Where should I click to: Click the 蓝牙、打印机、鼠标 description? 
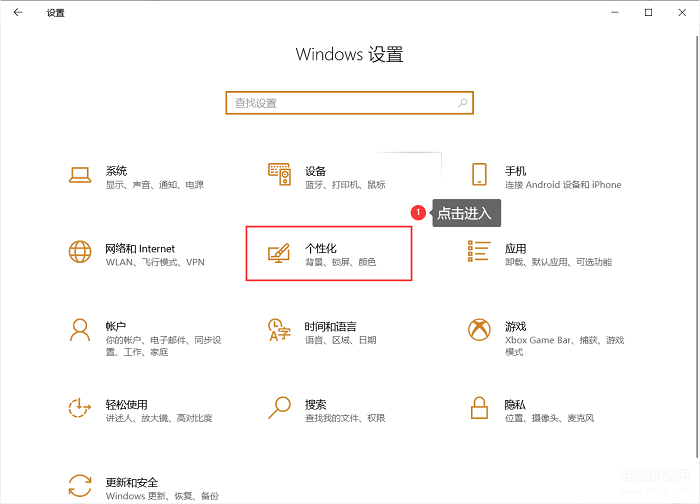345,184
